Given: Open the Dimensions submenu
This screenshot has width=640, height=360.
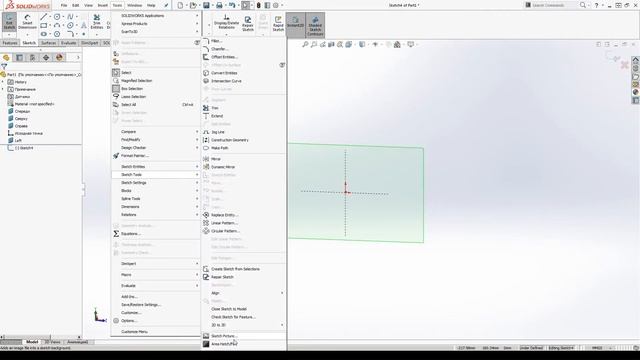Looking at the screenshot, I should [156, 207].
